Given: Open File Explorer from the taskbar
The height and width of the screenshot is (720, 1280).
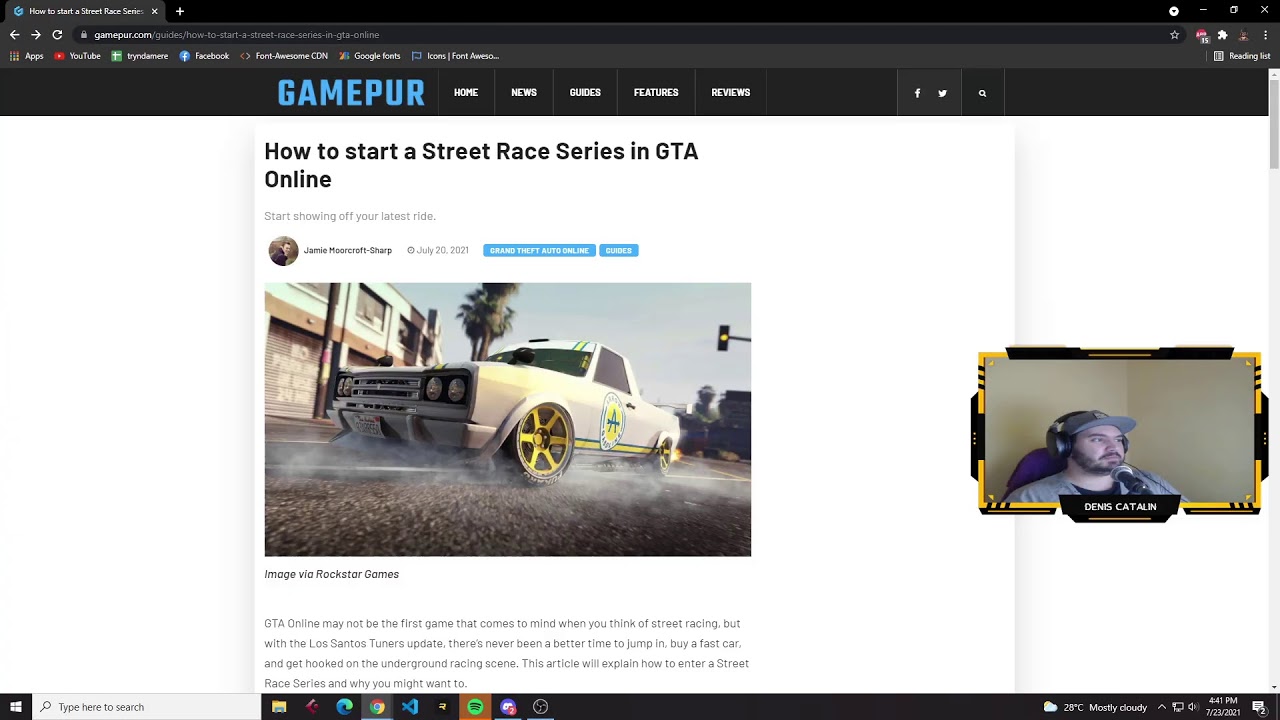Looking at the screenshot, I should [x=279, y=707].
